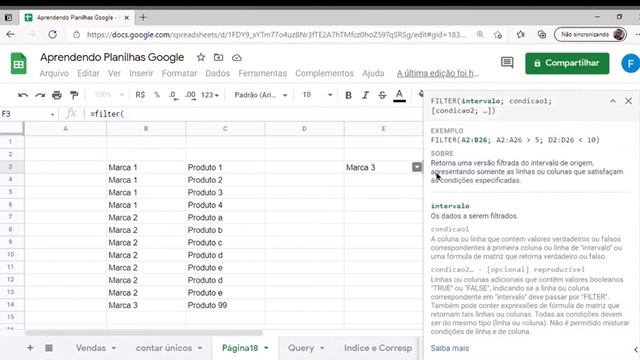Switch to the Vendas sheet tab
The height and width of the screenshot is (360, 640).
[91, 348]
